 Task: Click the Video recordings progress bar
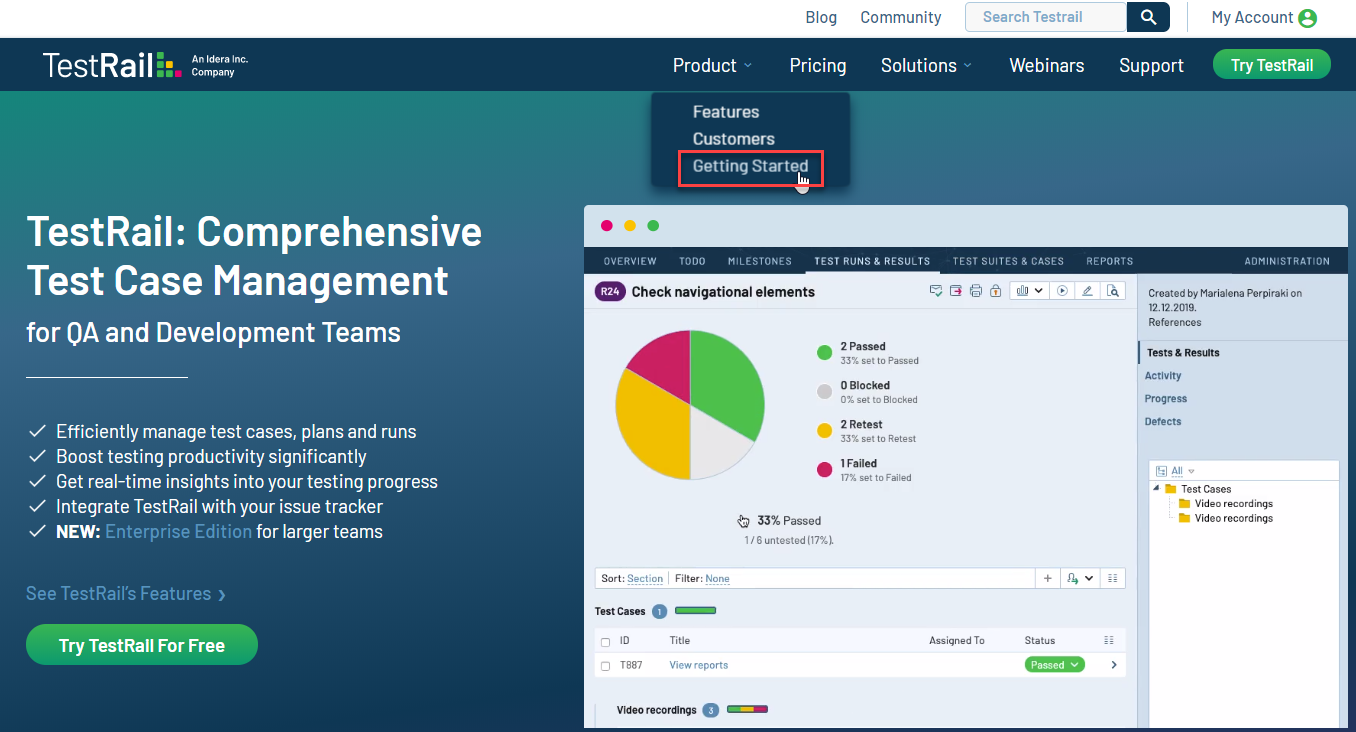747,710
